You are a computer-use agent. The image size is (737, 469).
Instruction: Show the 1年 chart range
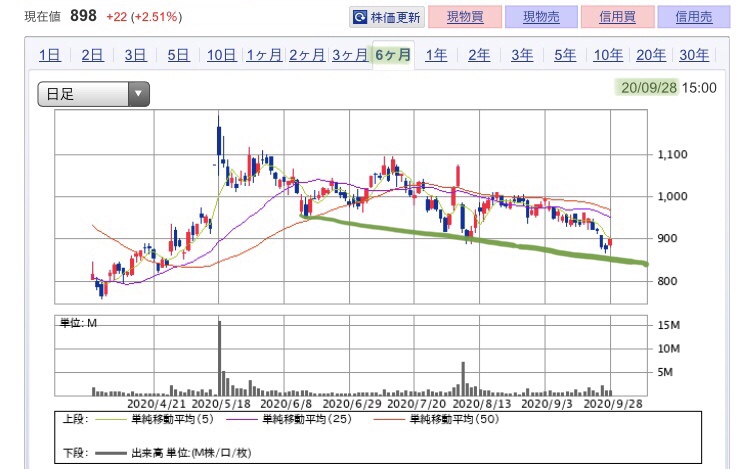tap(436, 55)
